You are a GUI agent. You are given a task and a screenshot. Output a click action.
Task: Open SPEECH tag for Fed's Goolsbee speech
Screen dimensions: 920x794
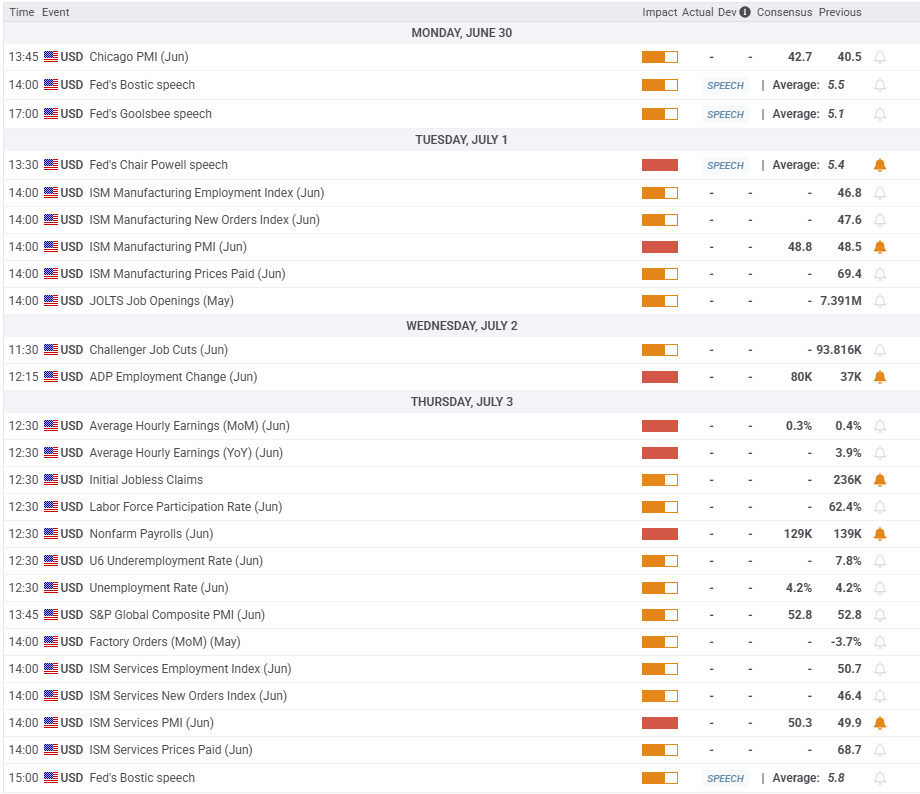click(725, 114)
